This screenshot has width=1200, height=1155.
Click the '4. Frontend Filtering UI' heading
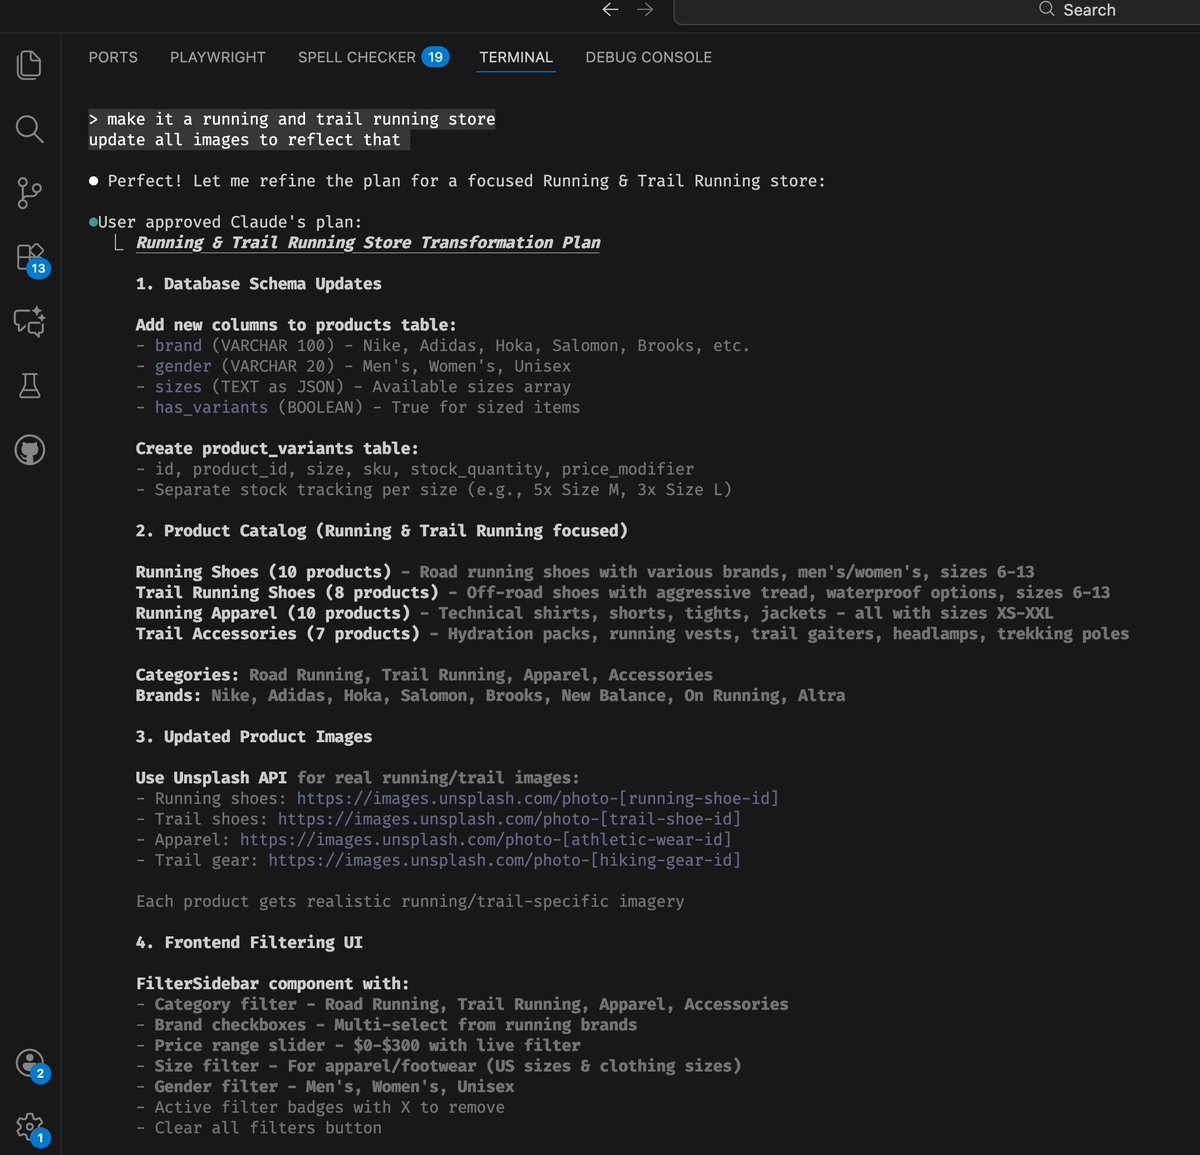[x=249, y=943]
